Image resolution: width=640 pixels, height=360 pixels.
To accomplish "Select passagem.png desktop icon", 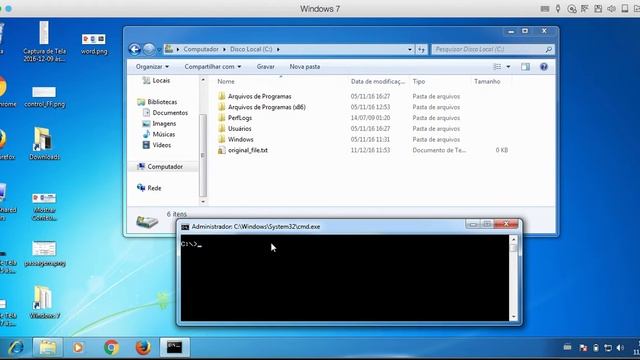I will coord(44,254).
